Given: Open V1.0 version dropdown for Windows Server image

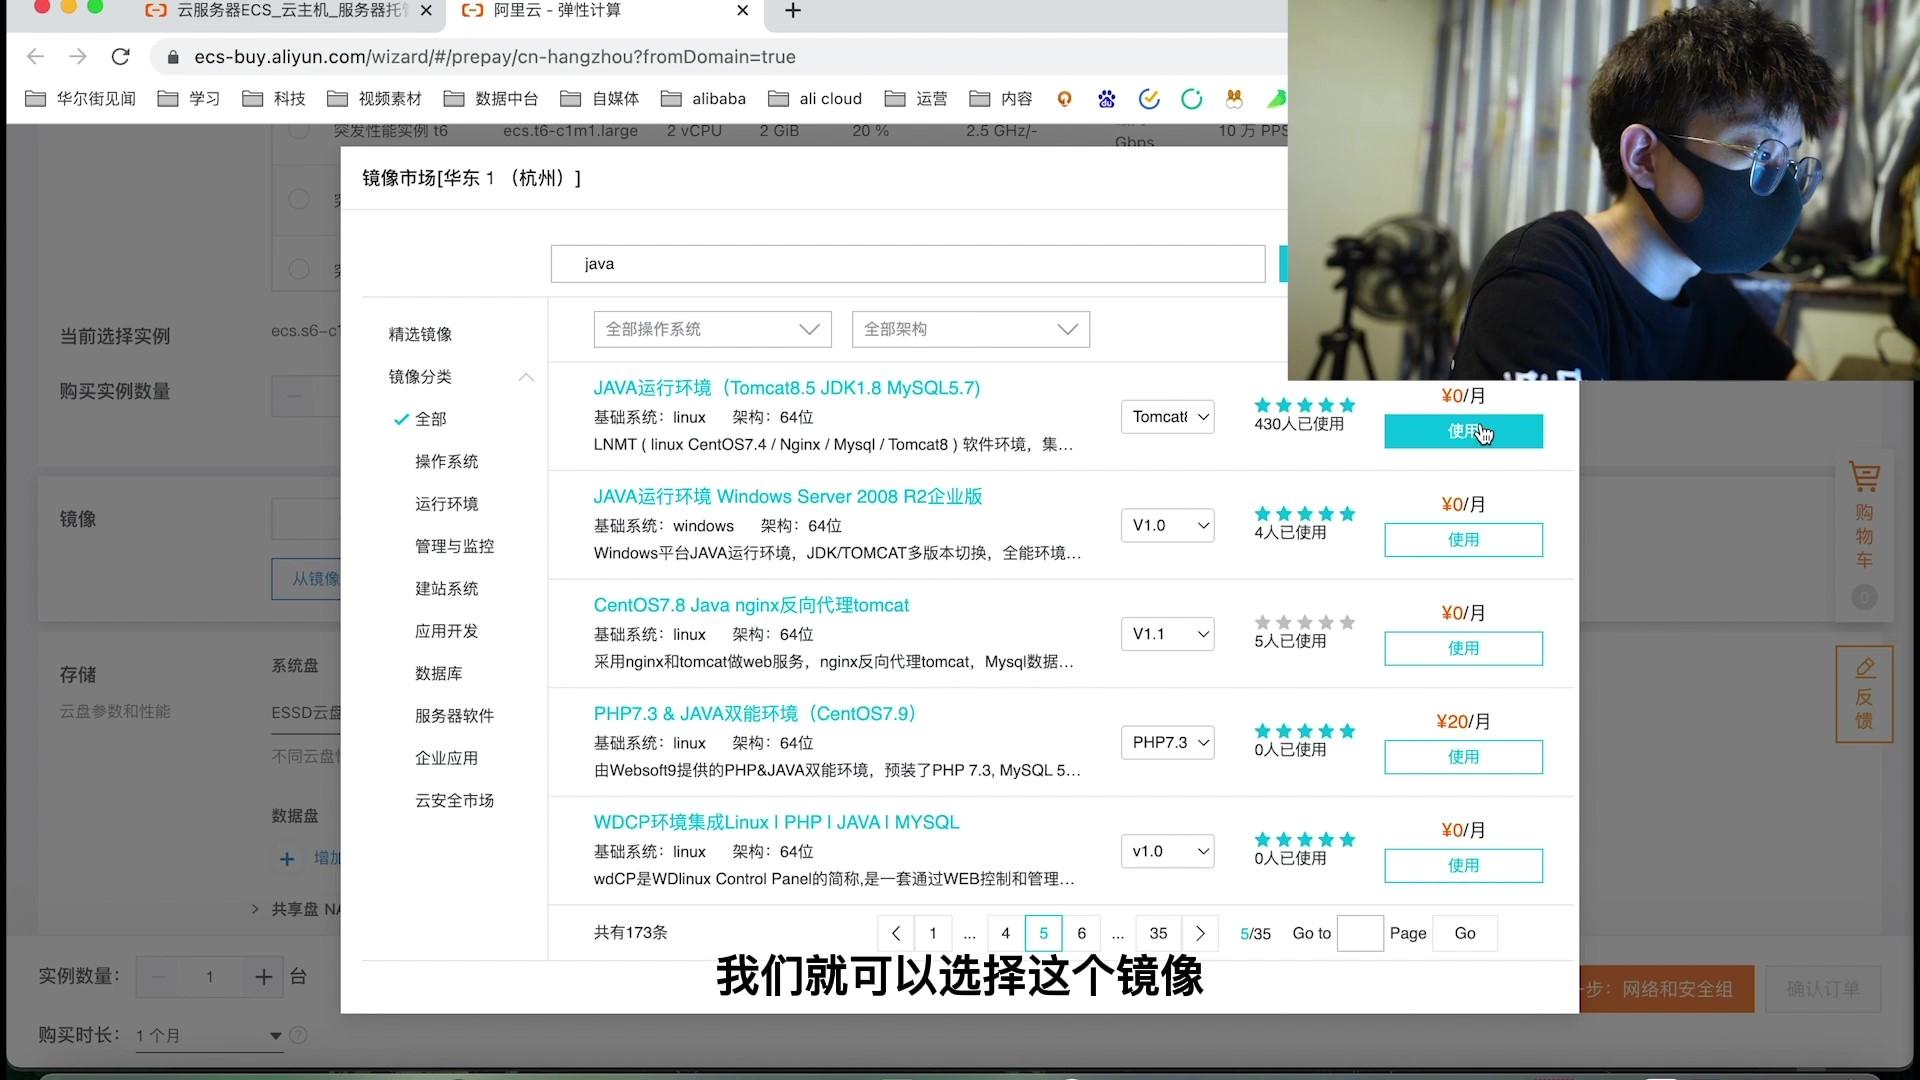Looking at the screenshot, I should 1167,525.
